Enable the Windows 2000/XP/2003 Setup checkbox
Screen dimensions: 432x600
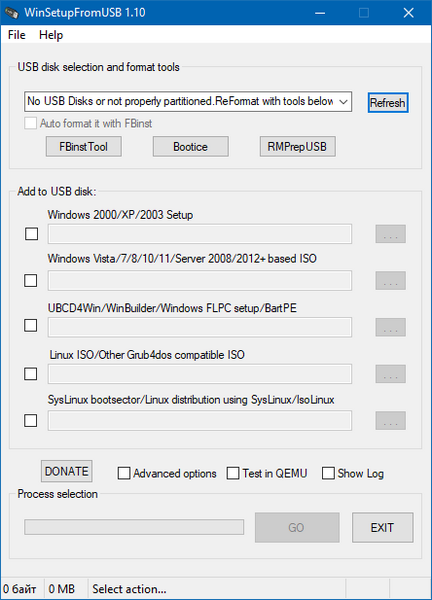tap(31, 234)
